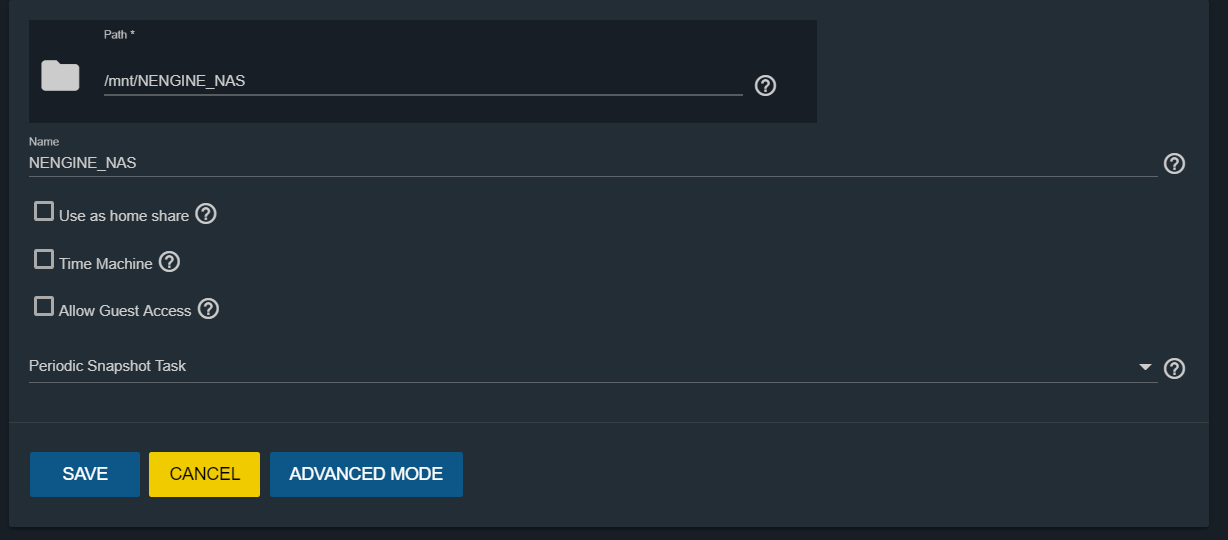Image resolution: width=1228 pixels, height=540 pixels.
Task: Click the Time Machine label text
Action: [106, 264]
